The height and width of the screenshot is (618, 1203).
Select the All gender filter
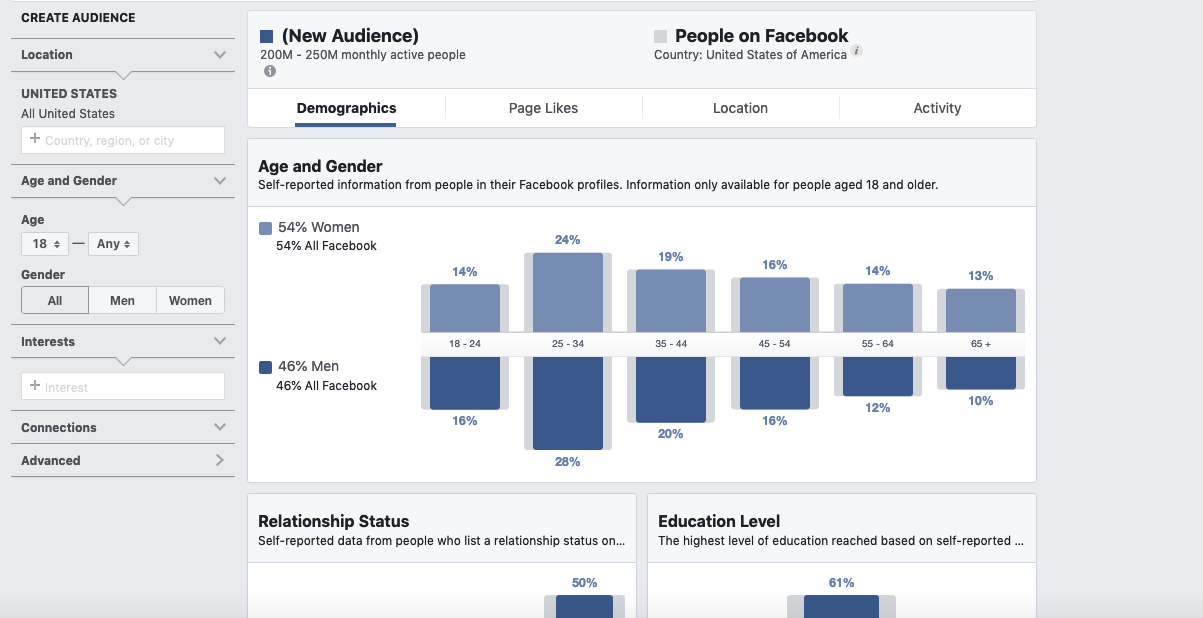point(54,299)
